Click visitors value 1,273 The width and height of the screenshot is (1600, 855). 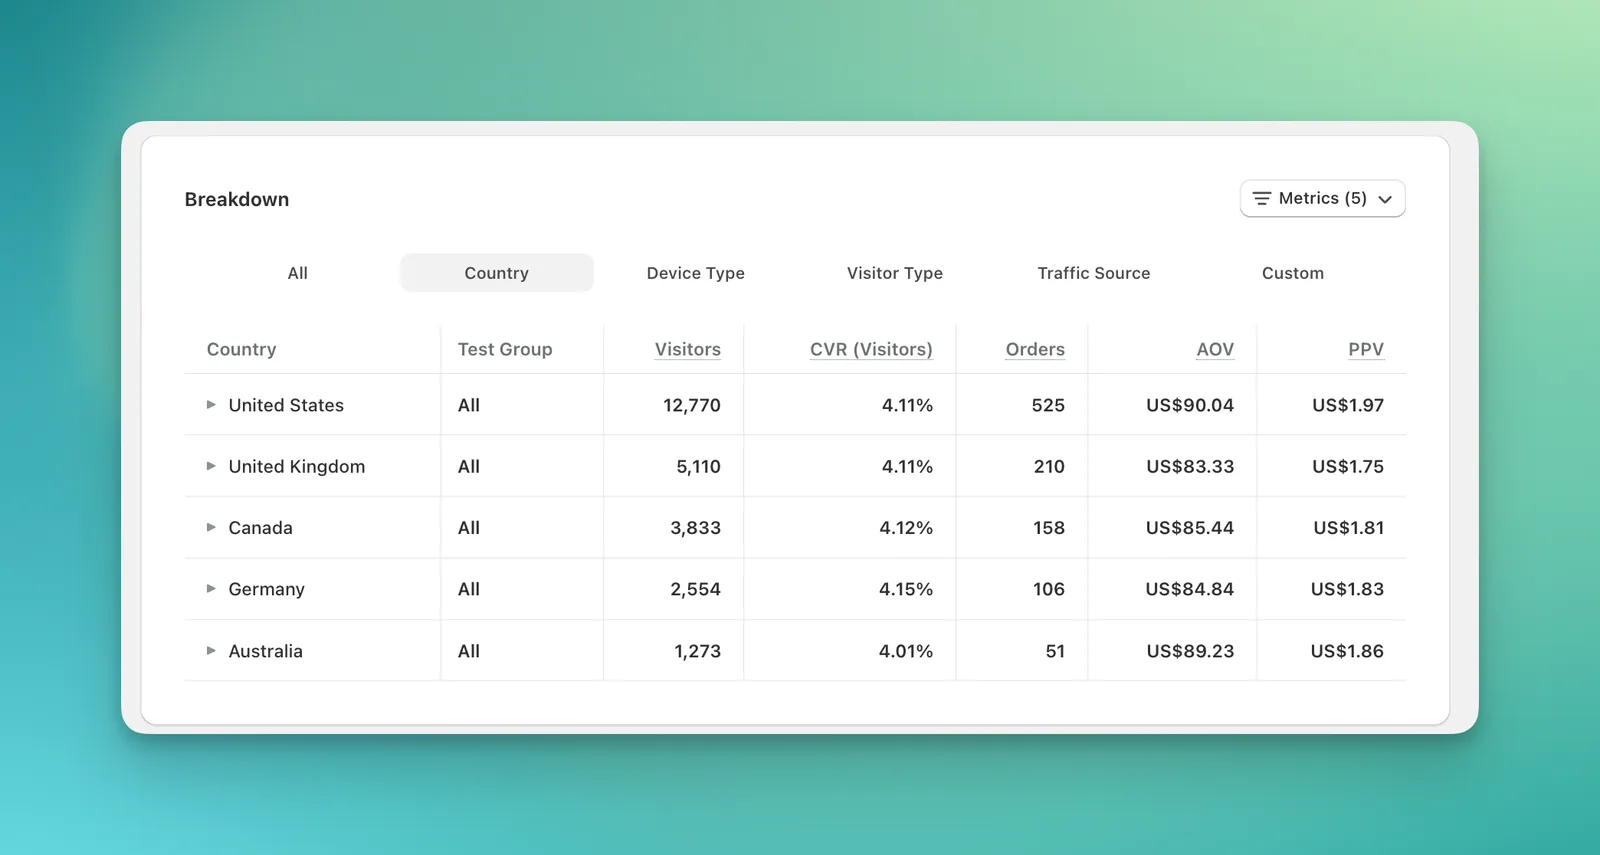[x=697, y=651]
